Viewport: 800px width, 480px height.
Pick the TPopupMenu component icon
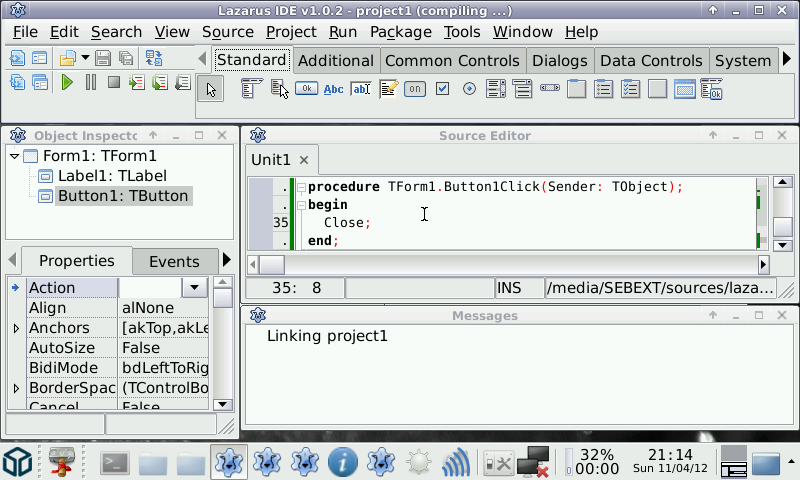point(279,89)
